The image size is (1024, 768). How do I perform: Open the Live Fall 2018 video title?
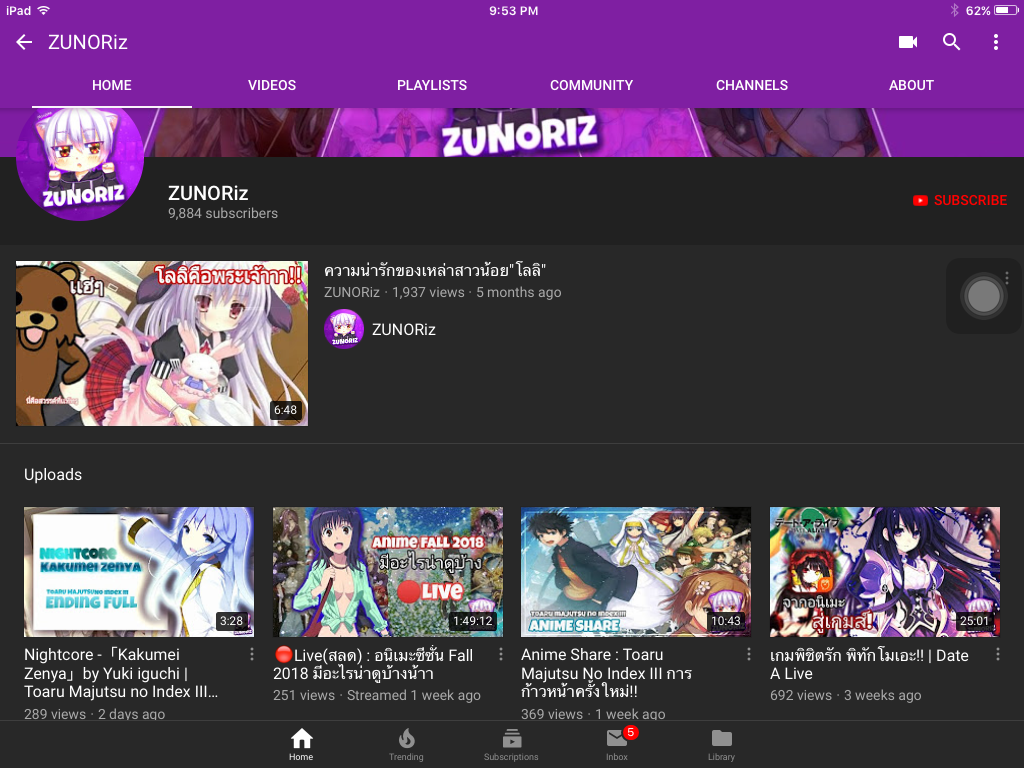coord(373,664)
